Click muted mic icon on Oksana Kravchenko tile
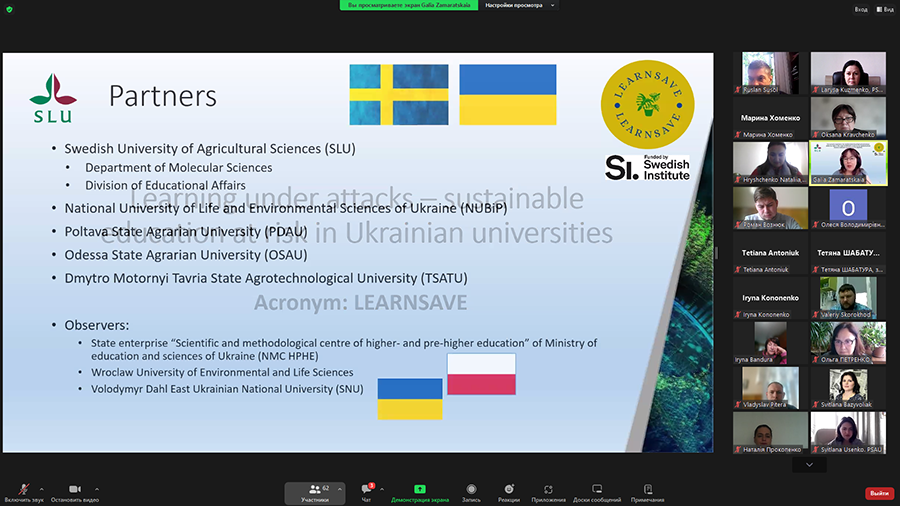The height and width of the screenshot is (506, 900). (816, 135)
